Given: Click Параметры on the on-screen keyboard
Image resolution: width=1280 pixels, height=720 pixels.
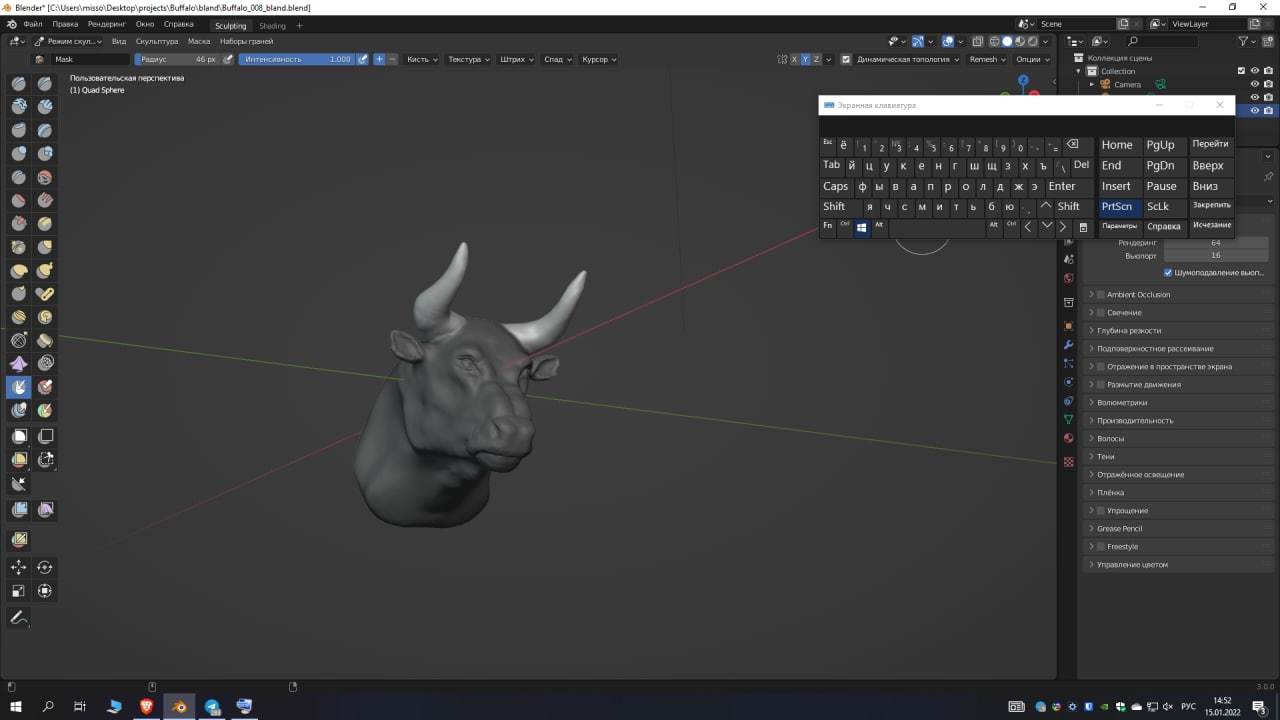Looking at the screenshot, I should coord(1119,227).
